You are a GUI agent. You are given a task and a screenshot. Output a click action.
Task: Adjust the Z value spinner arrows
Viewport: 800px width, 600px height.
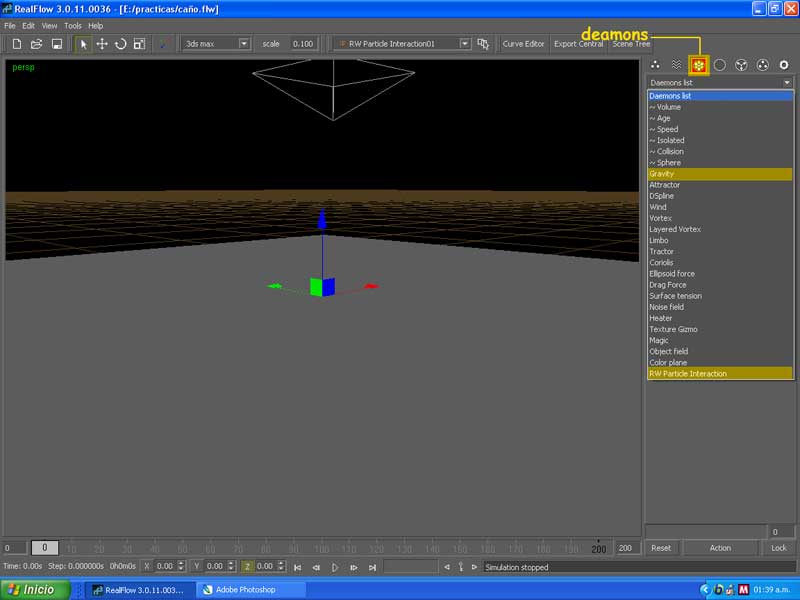click(281, 566)
